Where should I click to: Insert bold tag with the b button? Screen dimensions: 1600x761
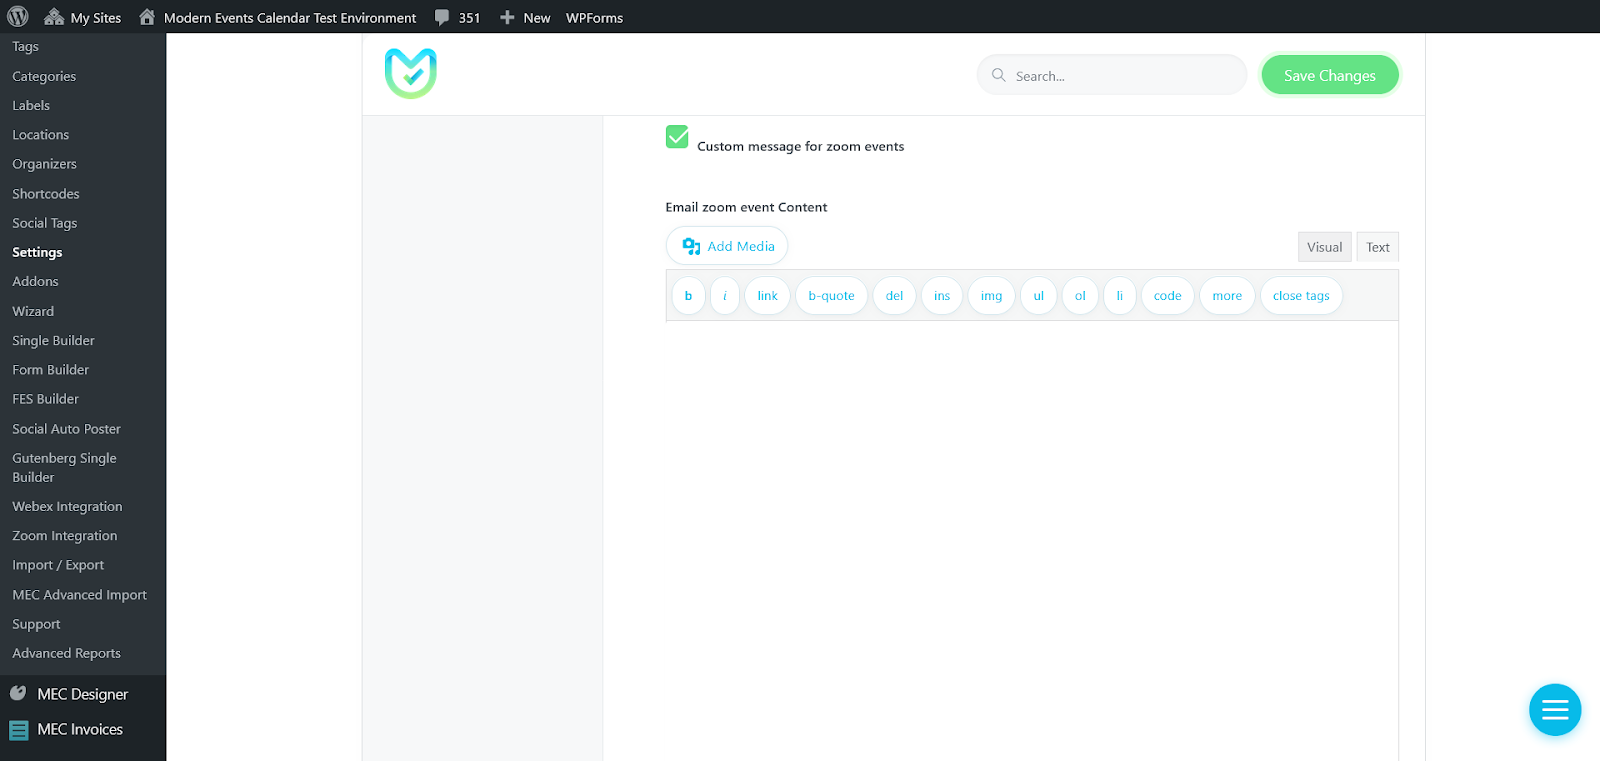[688, 296]
